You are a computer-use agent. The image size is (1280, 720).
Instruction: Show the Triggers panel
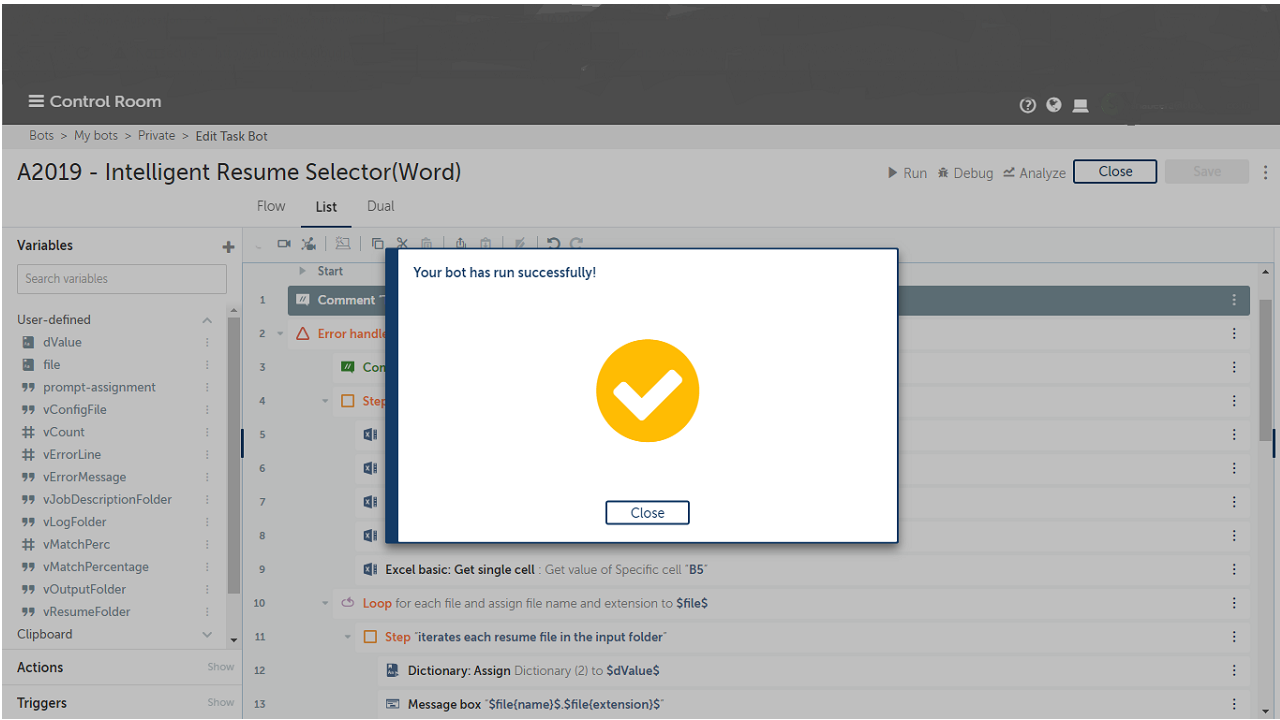(221, 702)
